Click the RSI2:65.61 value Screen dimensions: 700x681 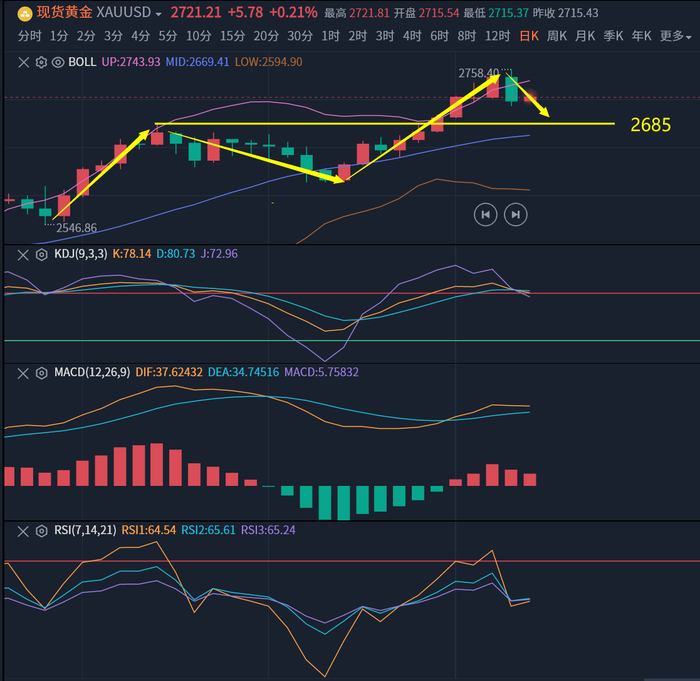pyautogui.click(x=208, y=531)
